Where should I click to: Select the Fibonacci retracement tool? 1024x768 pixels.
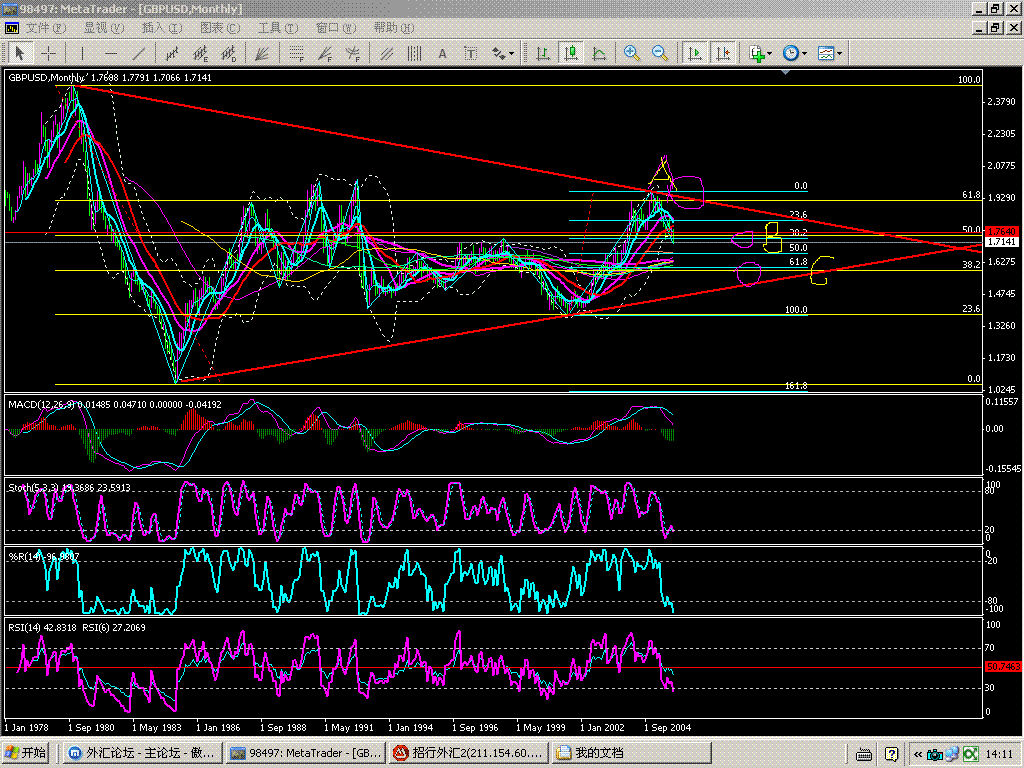click(297, 53)
